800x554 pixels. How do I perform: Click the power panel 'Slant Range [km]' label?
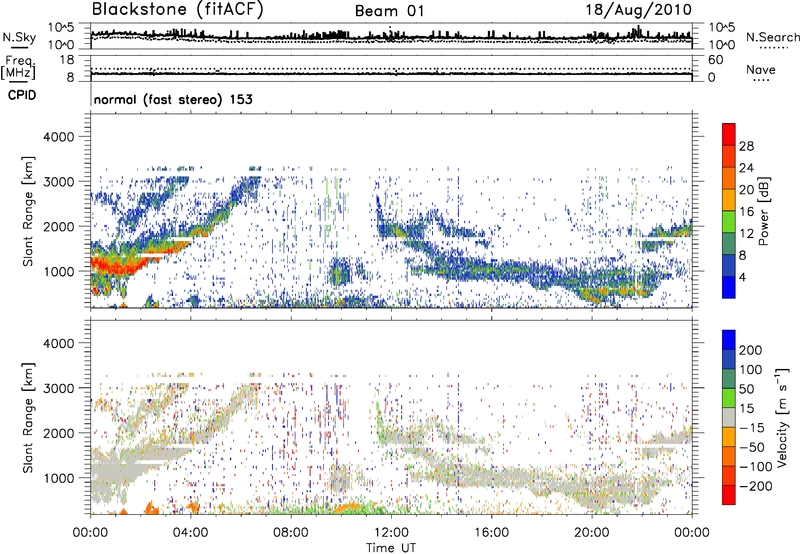pyautogui.click(x=29, y=211)
